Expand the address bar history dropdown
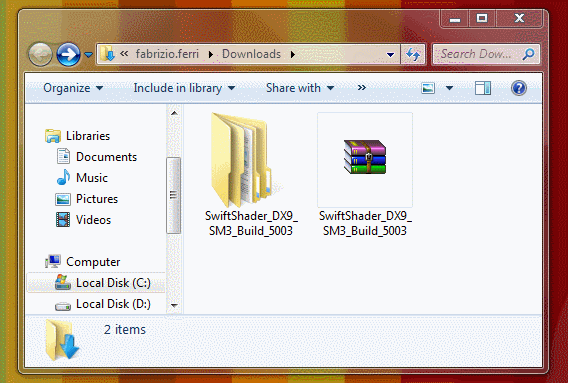This screenshot has width=568, height=383. pos(390,55)
